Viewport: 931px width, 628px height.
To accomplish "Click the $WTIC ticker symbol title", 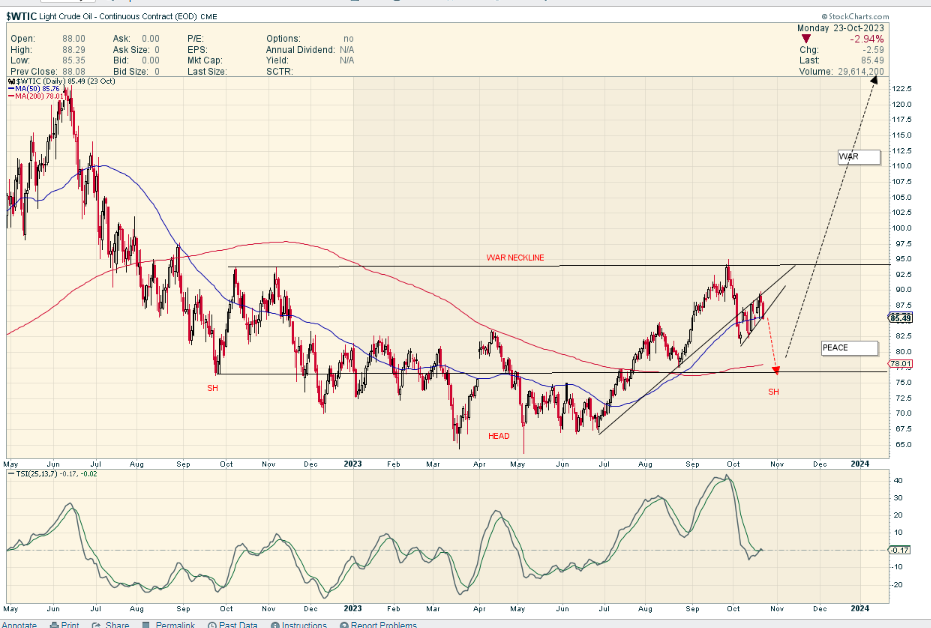I will click(x=22, y=17).
